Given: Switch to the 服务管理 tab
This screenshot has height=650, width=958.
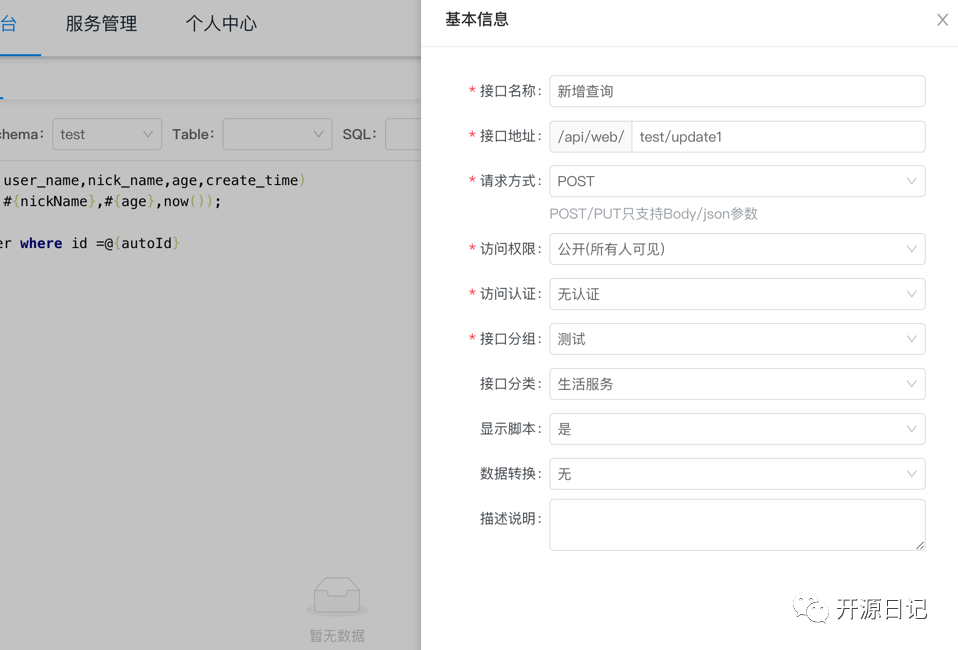Looking at the screenshot, I should (x=100, y=24).
